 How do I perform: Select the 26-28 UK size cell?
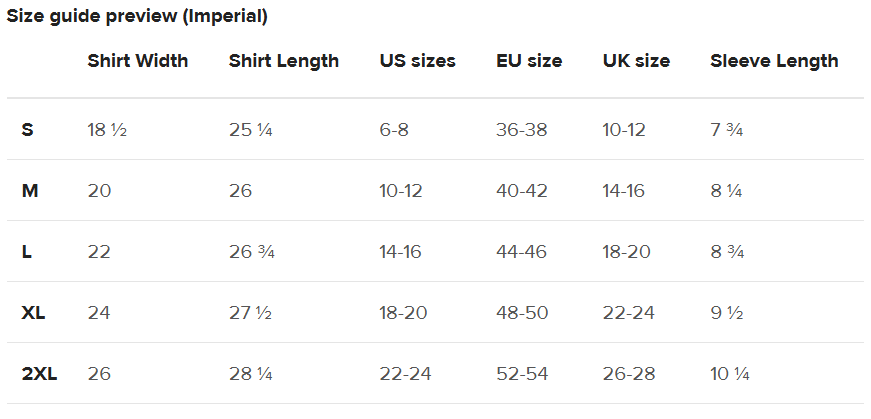629,375
